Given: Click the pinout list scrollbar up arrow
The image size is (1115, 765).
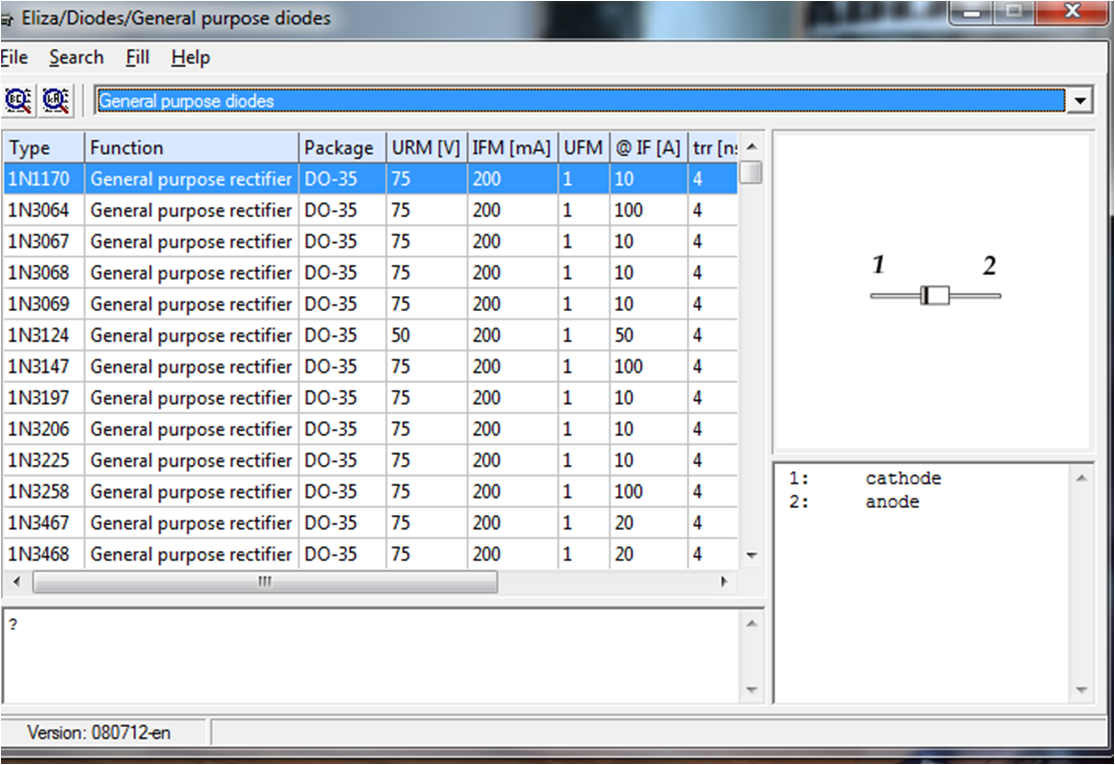Looking at the screenshot, I should point(1082,478).
